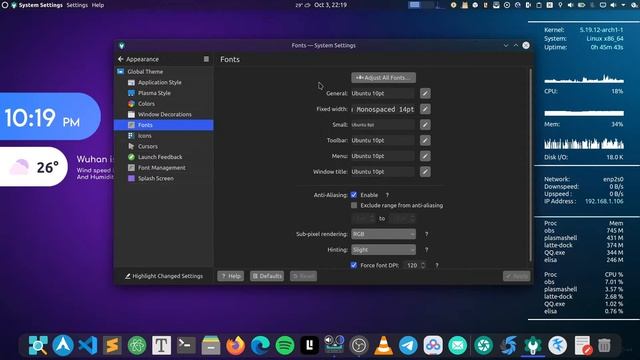
Task: Click the Defaults button
Action: coord(267,276)
